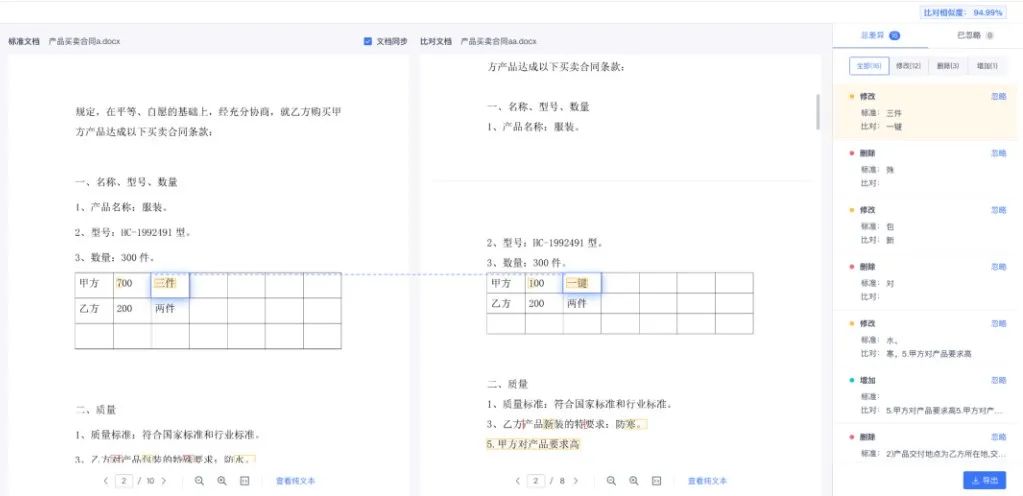Screen dimensions: 1023x496
Task: Fit standard document to original size
Action: 245,481
